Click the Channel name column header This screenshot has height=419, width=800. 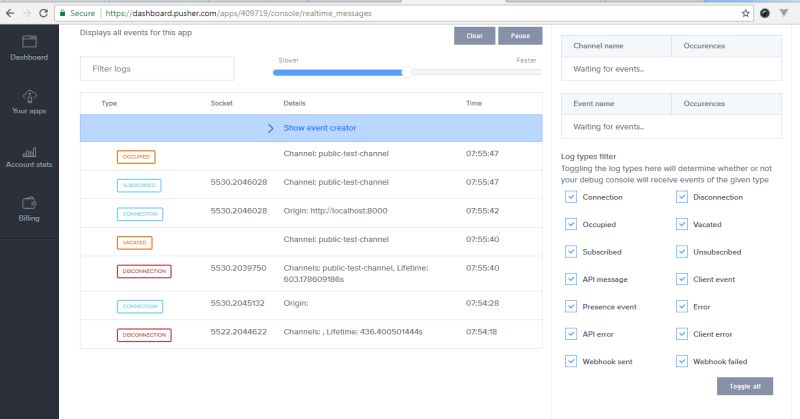tap(598, 46)
